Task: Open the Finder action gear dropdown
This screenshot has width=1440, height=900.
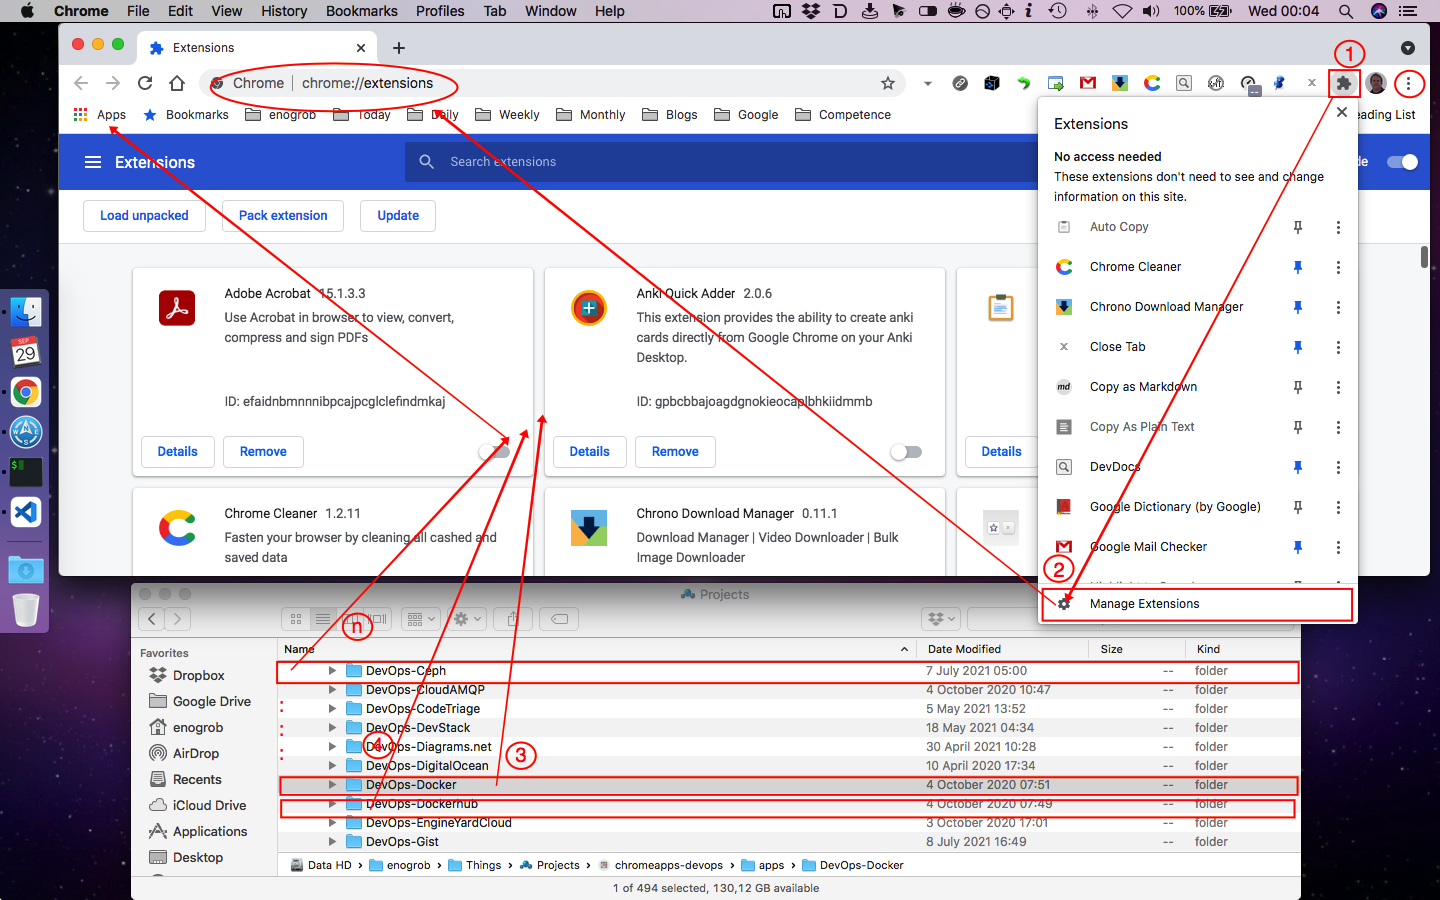Action: 467,619
